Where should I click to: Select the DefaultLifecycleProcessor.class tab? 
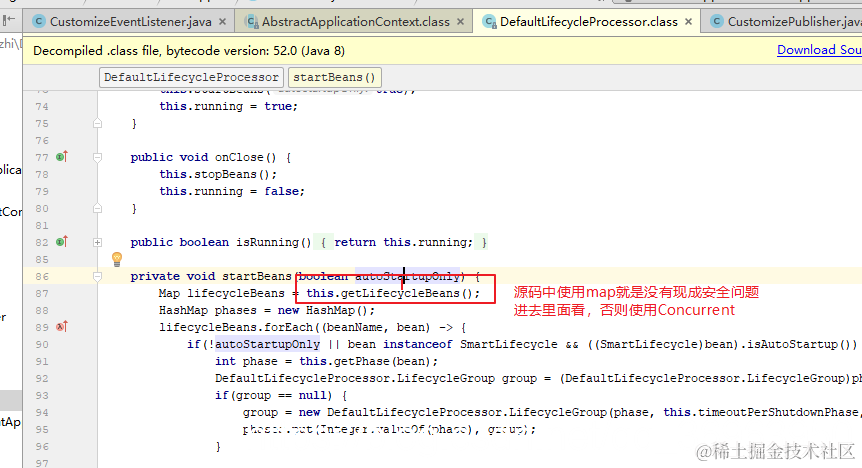click(x=589, y=22)
